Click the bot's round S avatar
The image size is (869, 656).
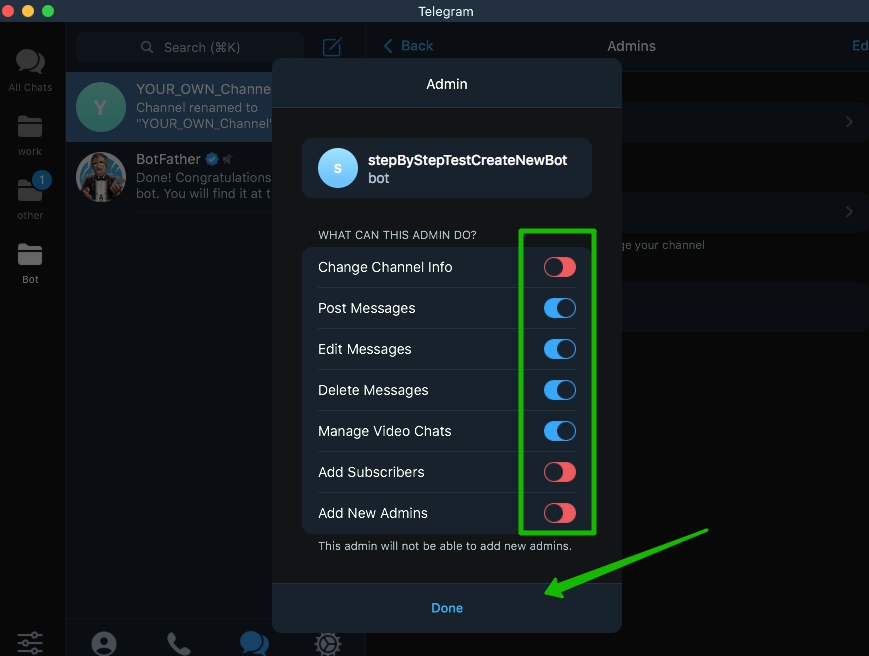[x=338, y=168]
